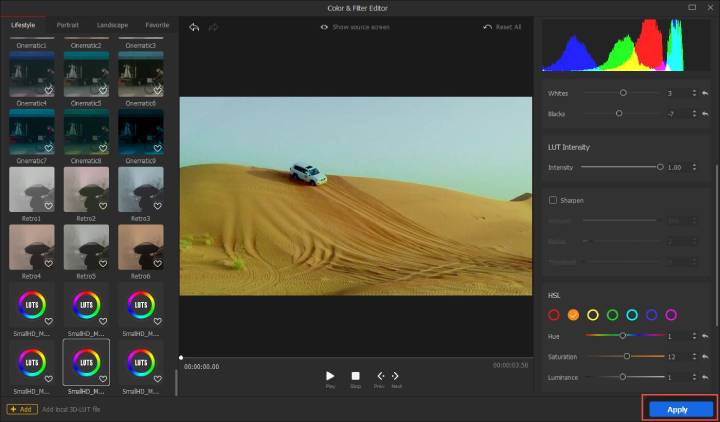
Task: Favorite the Retro1 filter heart icon
Action: click(x=48, y=207)
